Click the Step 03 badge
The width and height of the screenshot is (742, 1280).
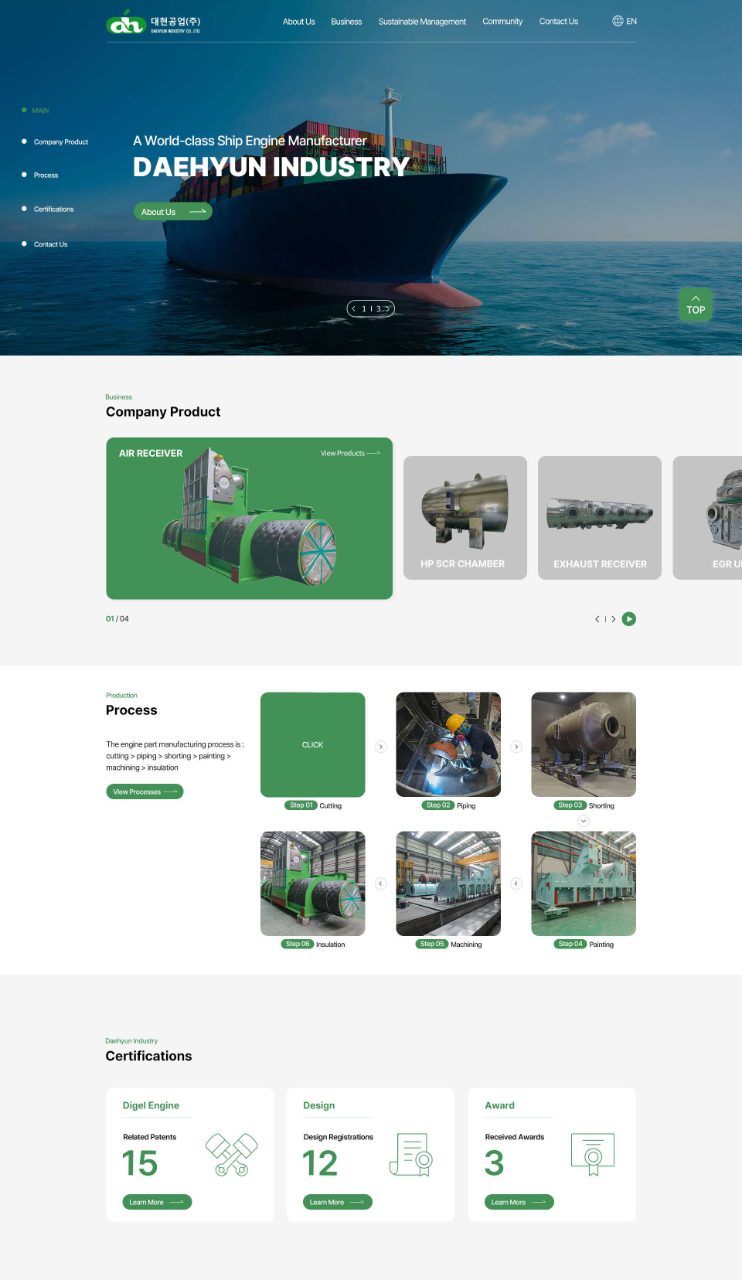coord(571,805)
